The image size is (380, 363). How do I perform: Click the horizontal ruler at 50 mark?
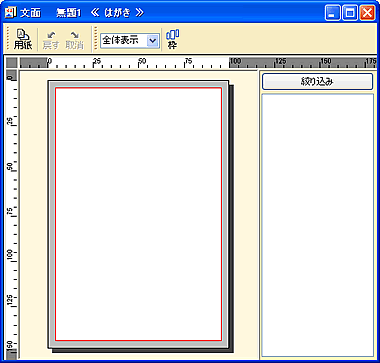(142, 62)
